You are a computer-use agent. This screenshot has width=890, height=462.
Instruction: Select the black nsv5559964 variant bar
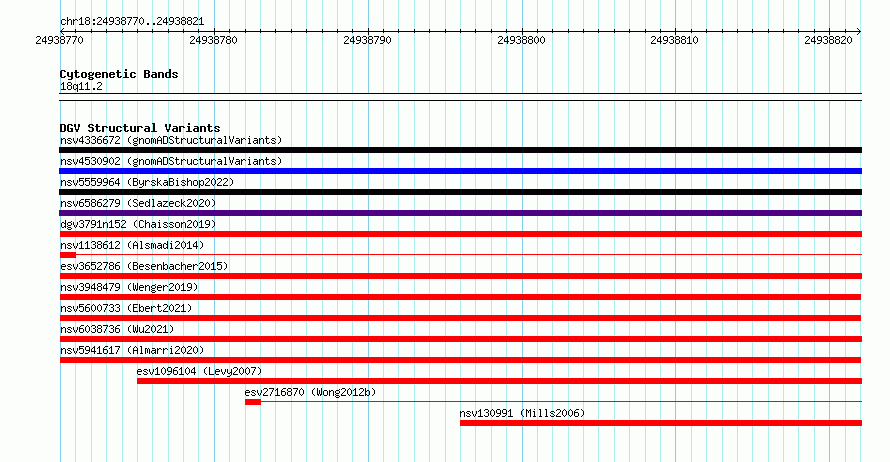[460, 192]
